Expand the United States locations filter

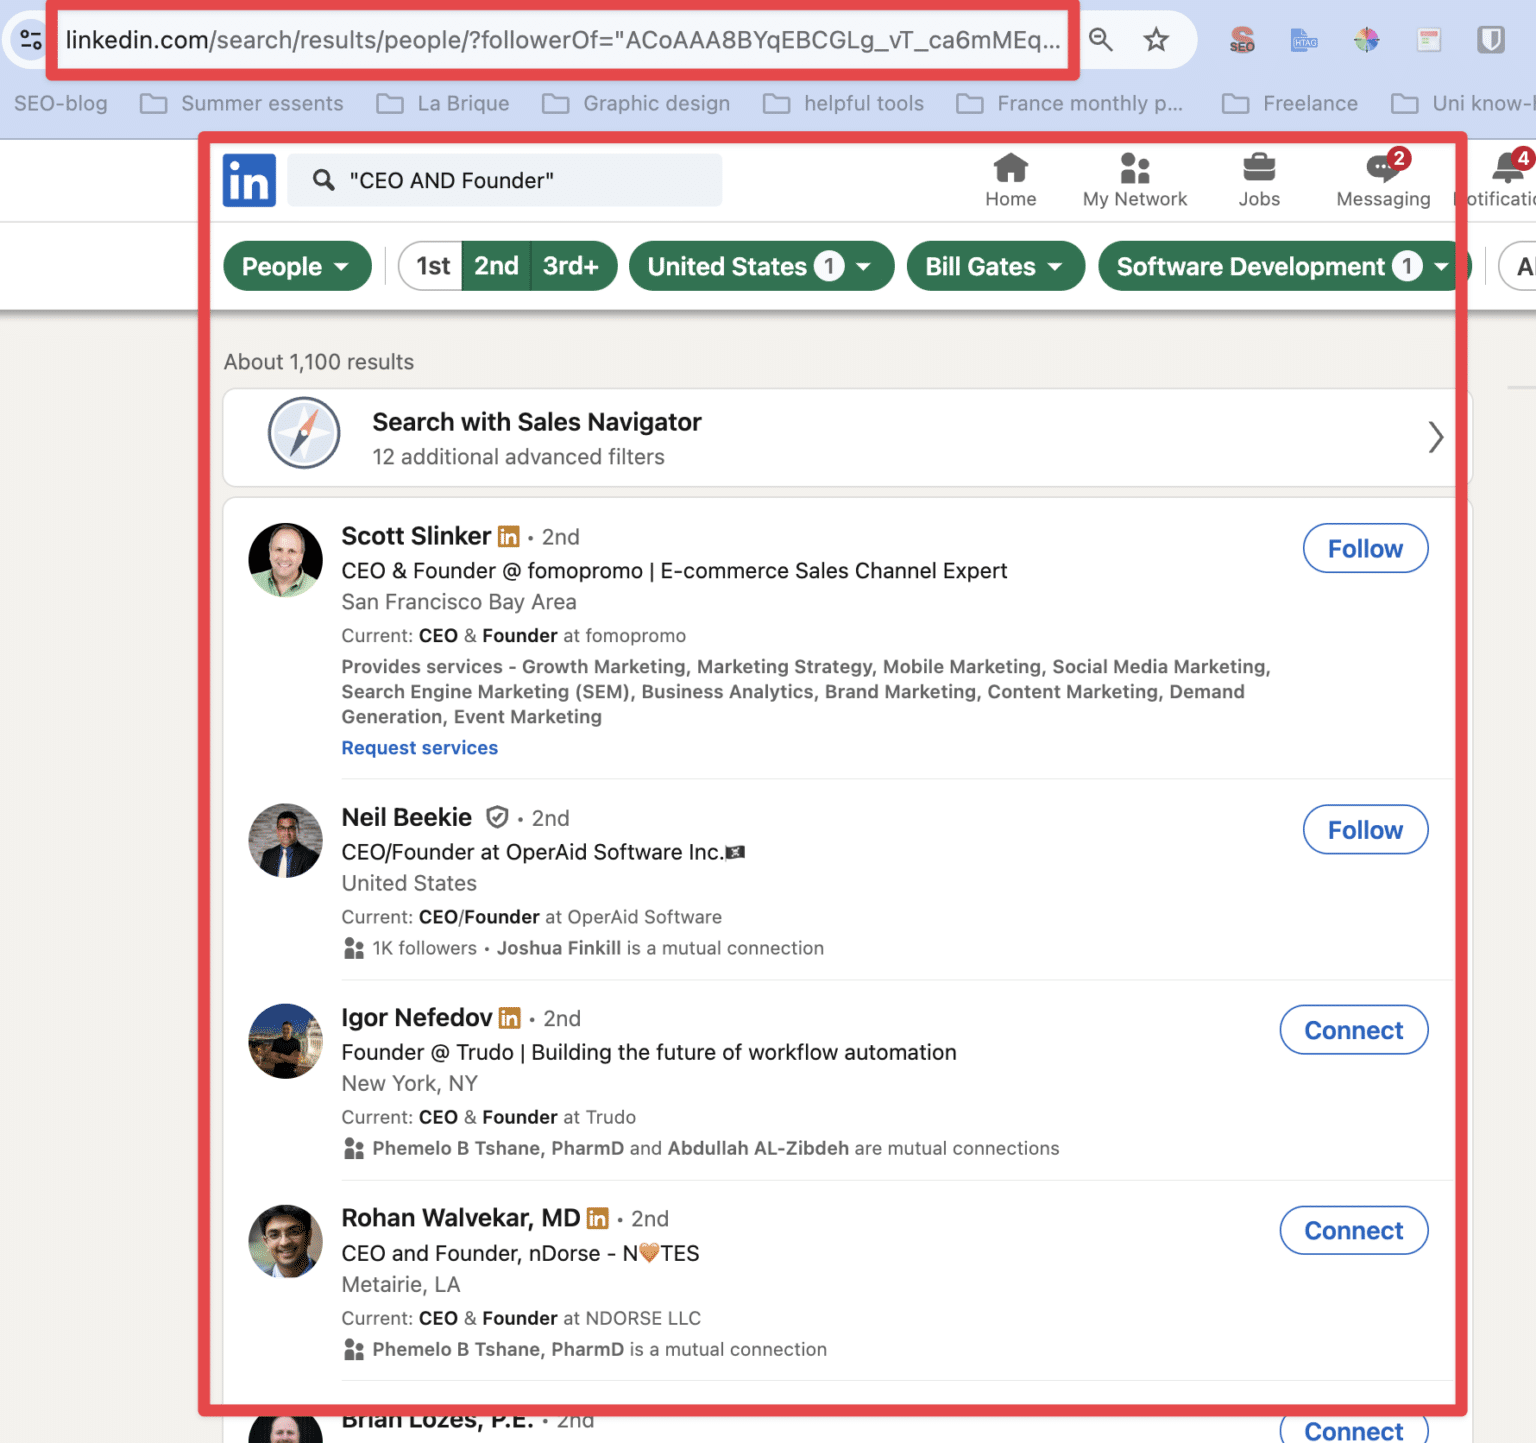pyautogui.click(x=760, y=266)
